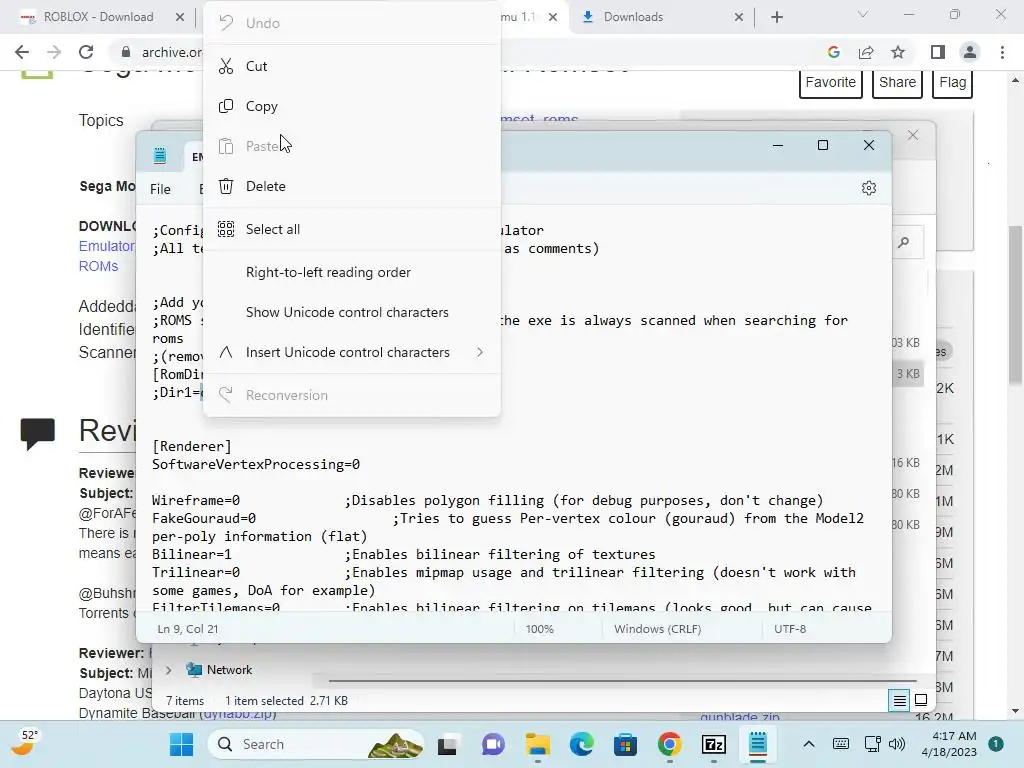Click the Bilinear=1 setting text

pyautogui.click(x=192, y=554)
